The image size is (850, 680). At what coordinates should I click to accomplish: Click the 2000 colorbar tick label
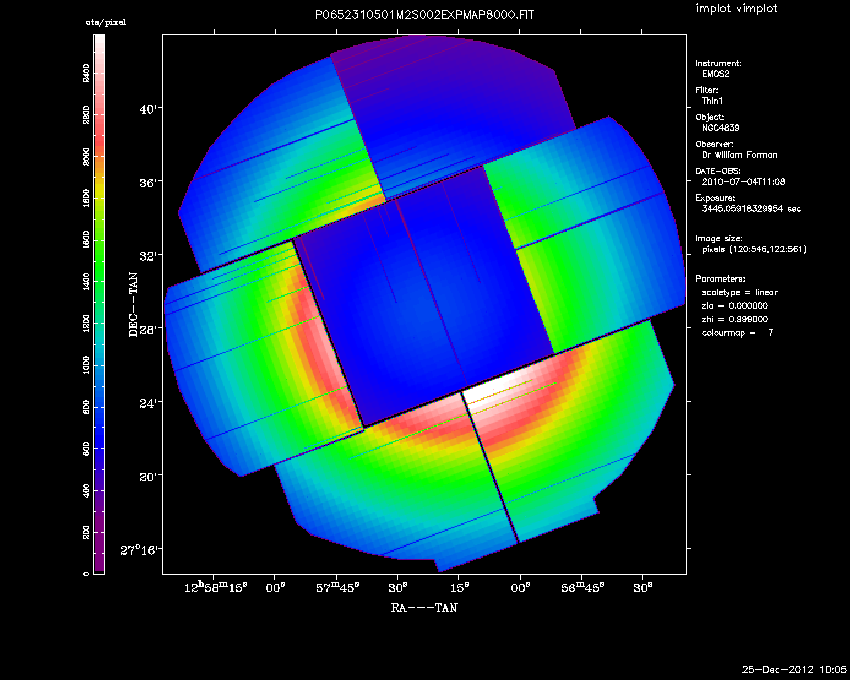86,157
